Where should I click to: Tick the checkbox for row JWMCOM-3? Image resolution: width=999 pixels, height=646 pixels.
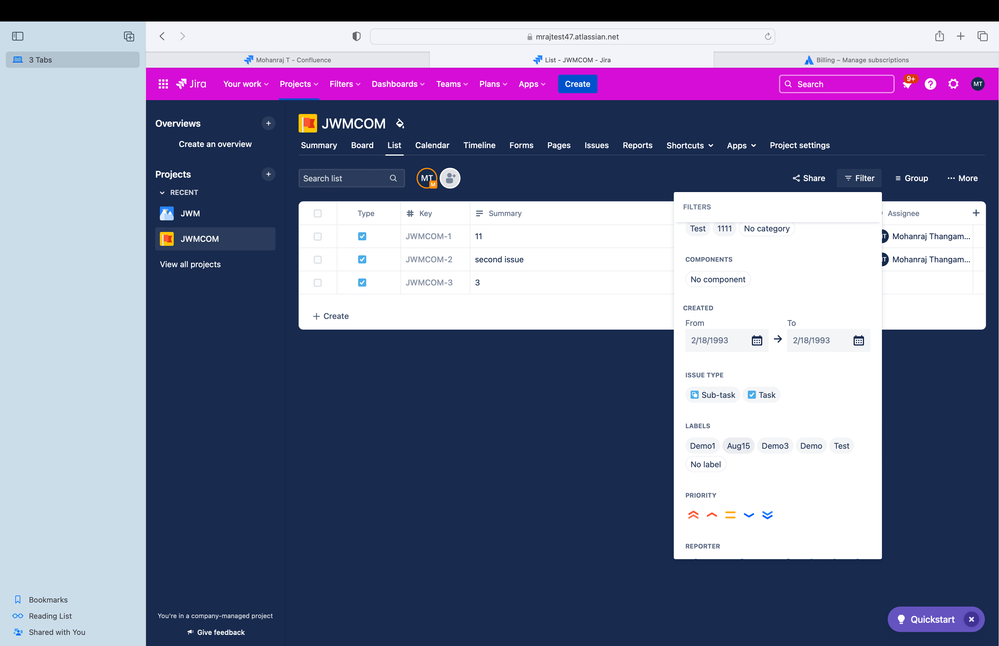317,282
